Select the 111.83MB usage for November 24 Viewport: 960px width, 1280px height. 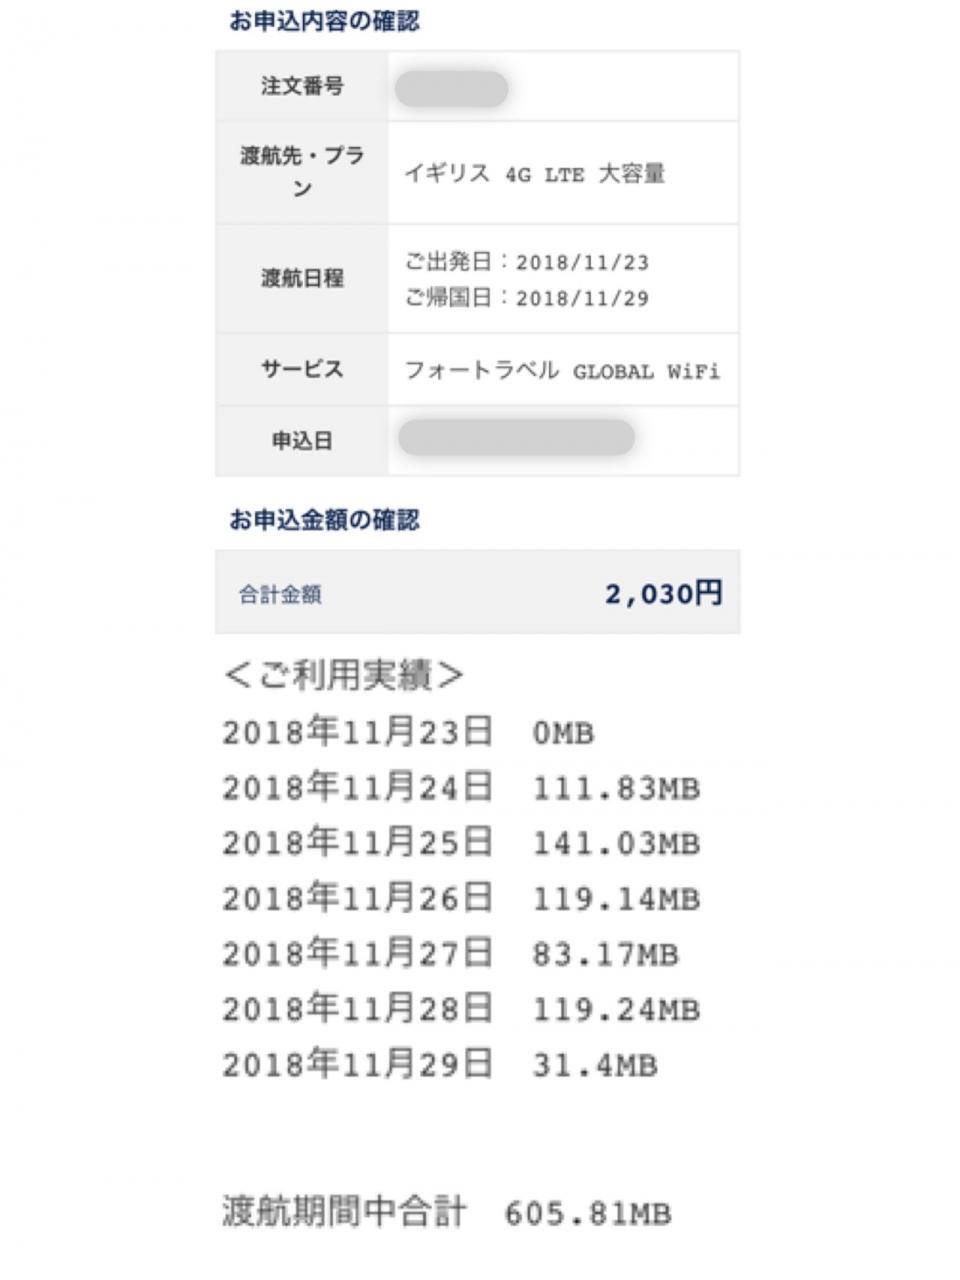point(615,789)
